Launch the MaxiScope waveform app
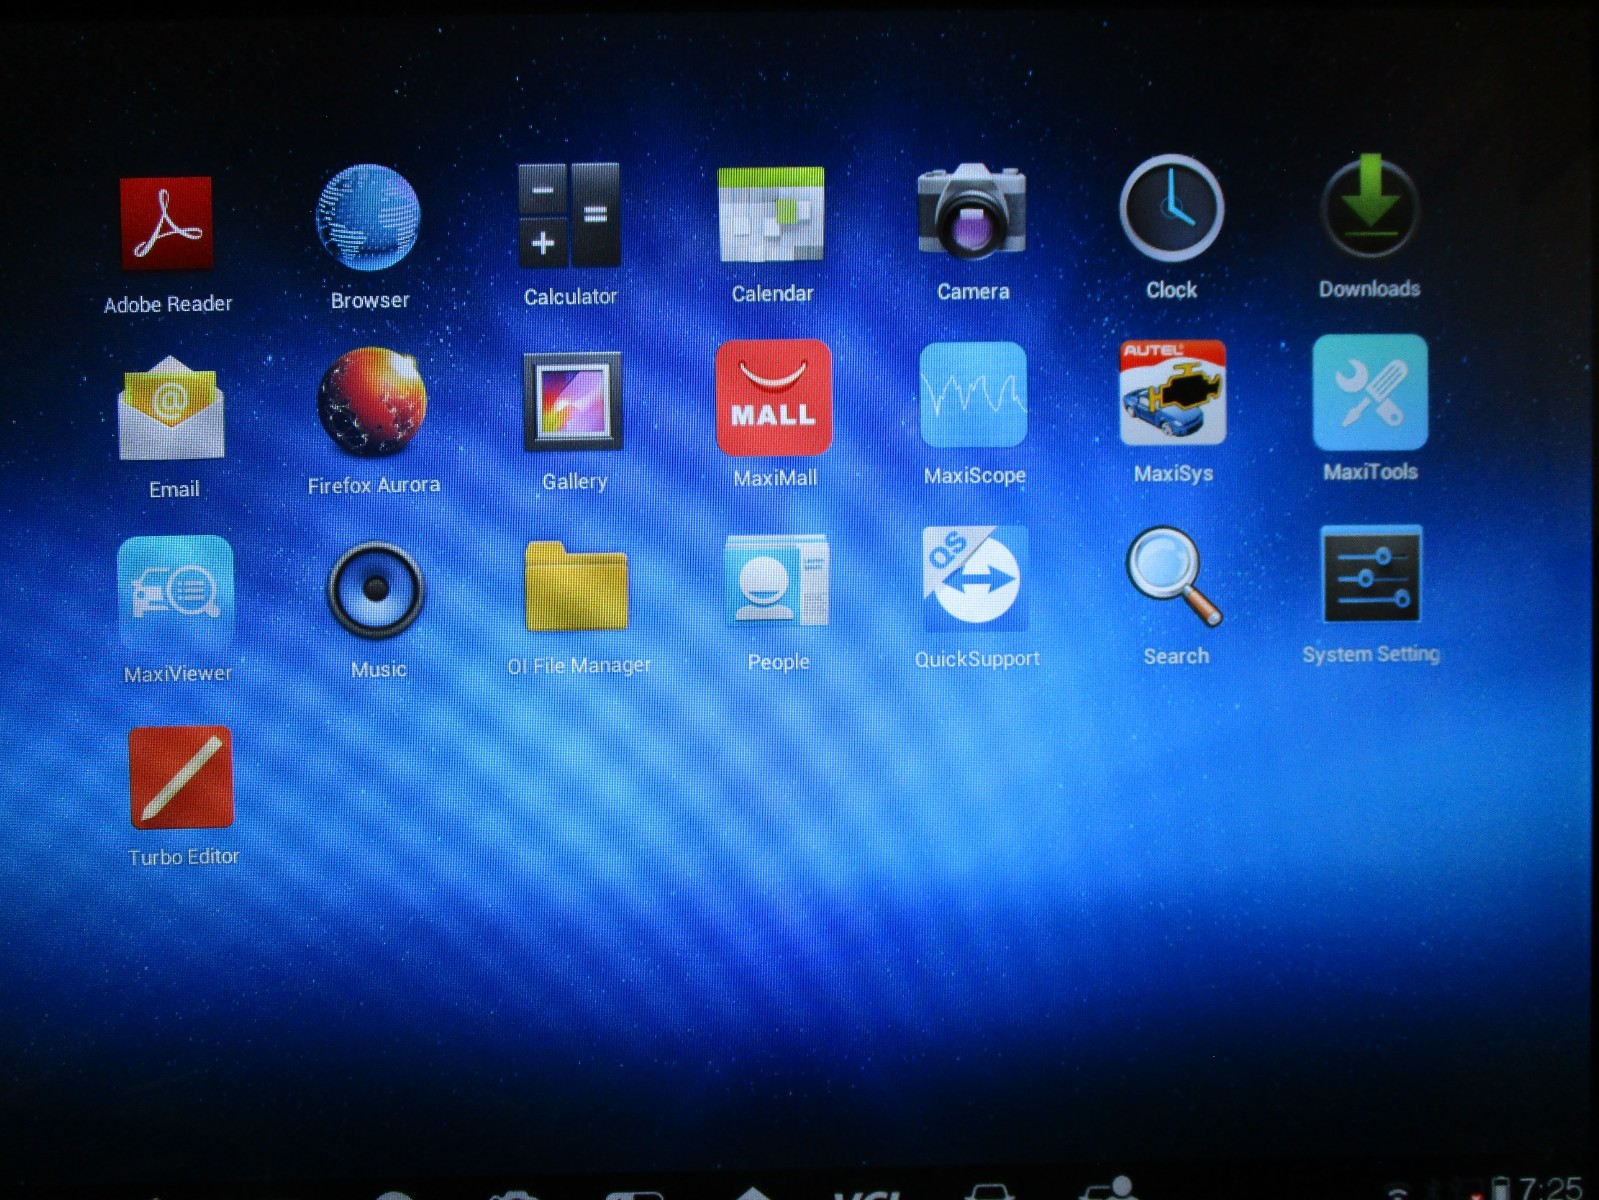1599x1200 pixels. 973,394
